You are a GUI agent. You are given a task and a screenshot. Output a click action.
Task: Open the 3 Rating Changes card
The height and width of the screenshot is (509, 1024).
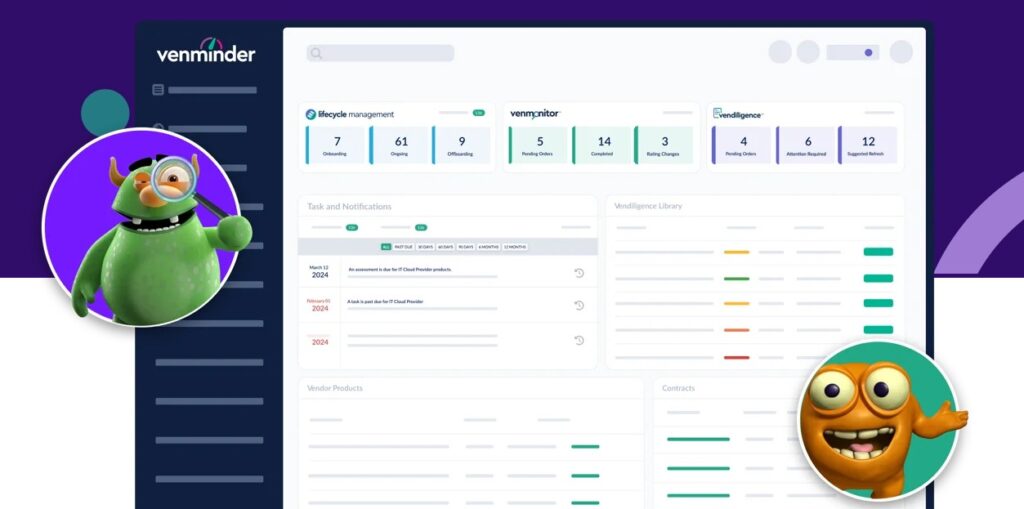tap(664, 145)
